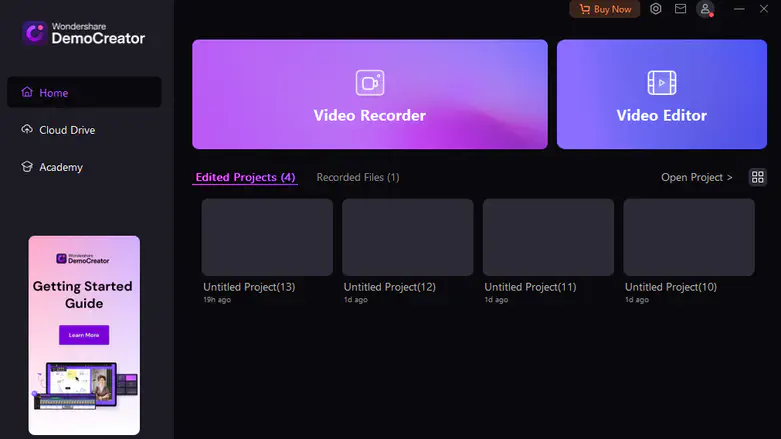Click Learn More in Getting Started Guide
The width and height of the screenshot is (781, 439).
tap(84, 335)
